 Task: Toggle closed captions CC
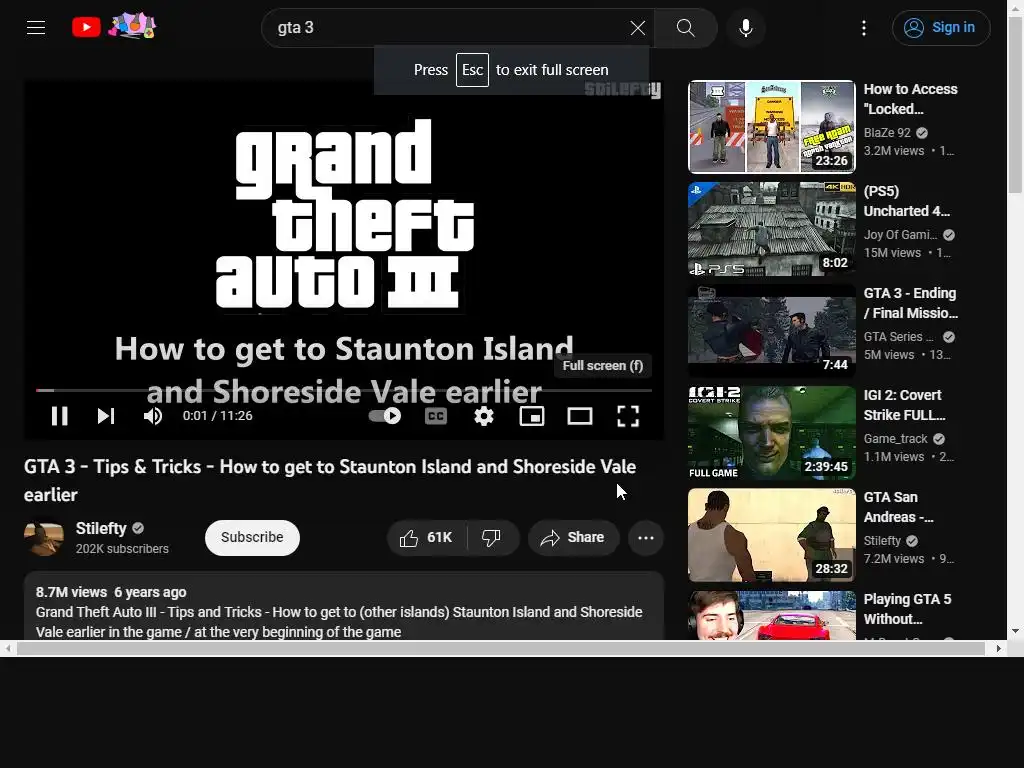[436, 416]
